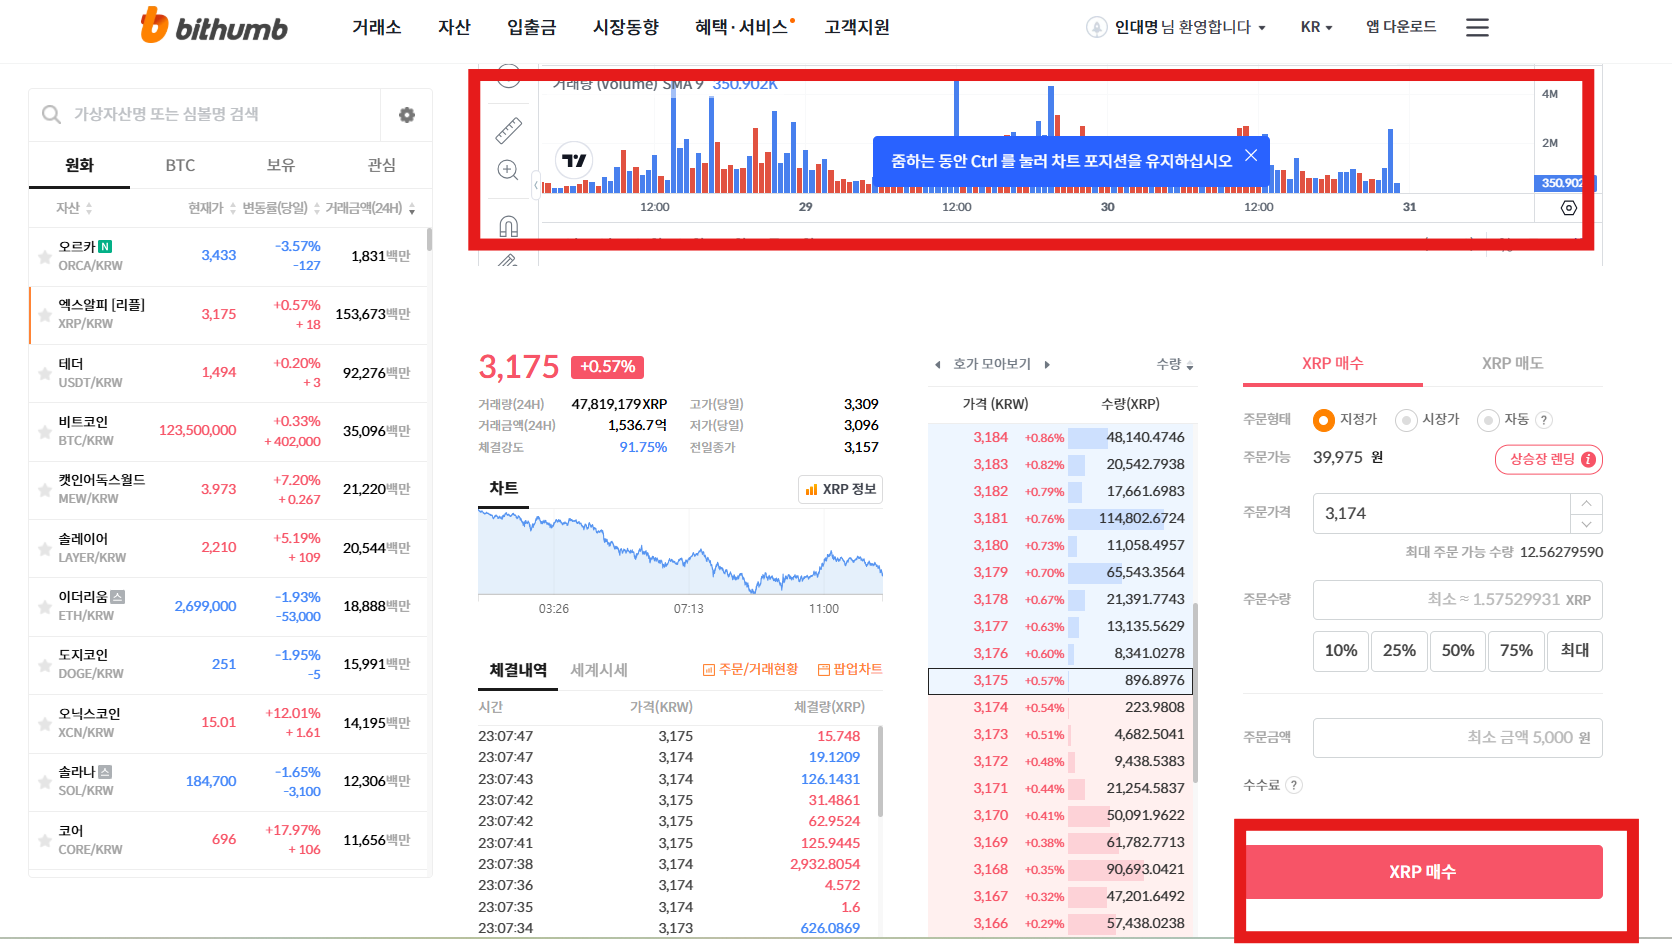This screenshot has width=1672, height=944.
Task: Click the info icon on 상승장 렌딩
Action: tap(1588, 460)
